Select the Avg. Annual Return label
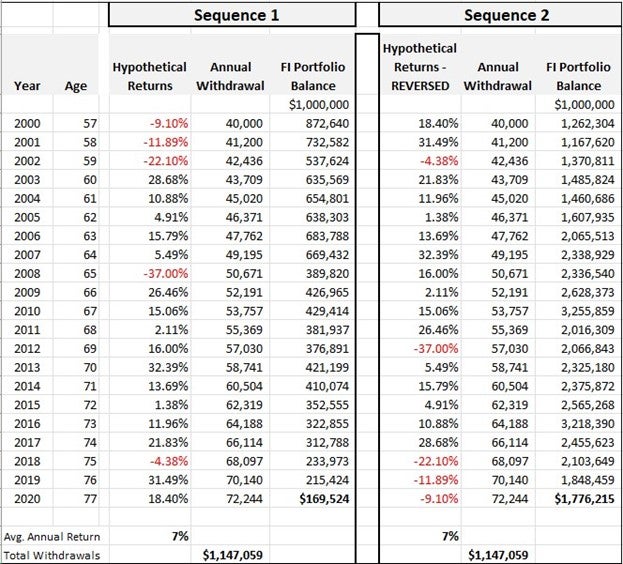 [x=52, y=537]
